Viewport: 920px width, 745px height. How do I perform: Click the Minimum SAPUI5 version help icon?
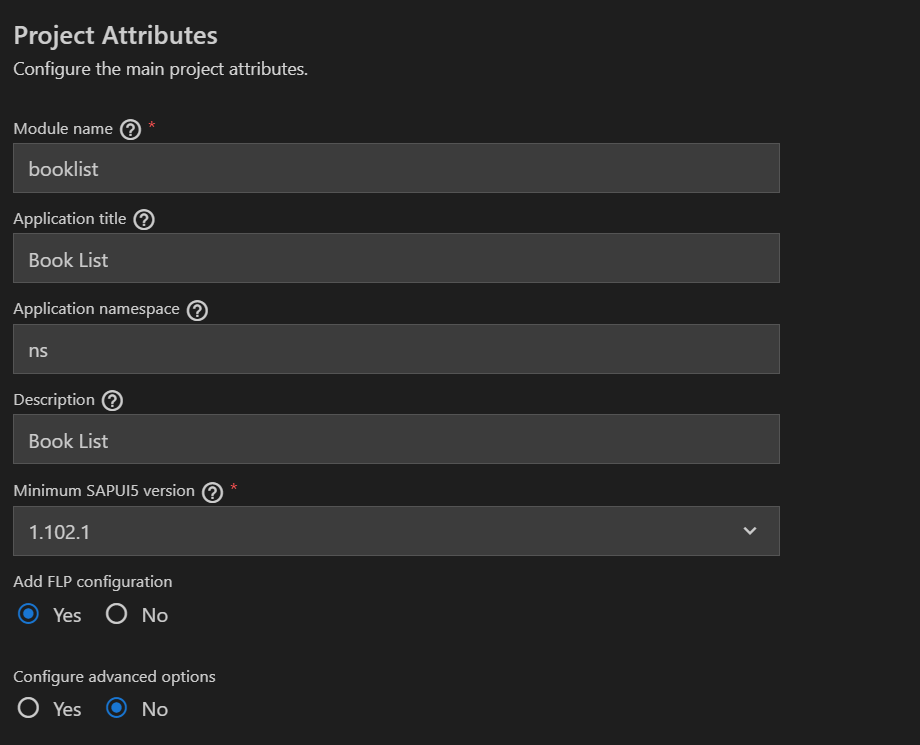click(x=212, y=492)
